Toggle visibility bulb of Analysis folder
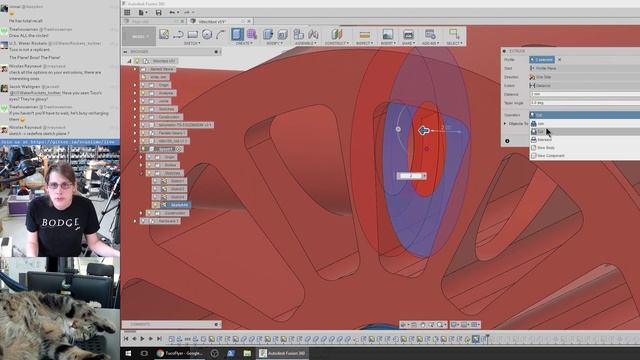The height and width of the screenshot is (360, 640). 143,93
